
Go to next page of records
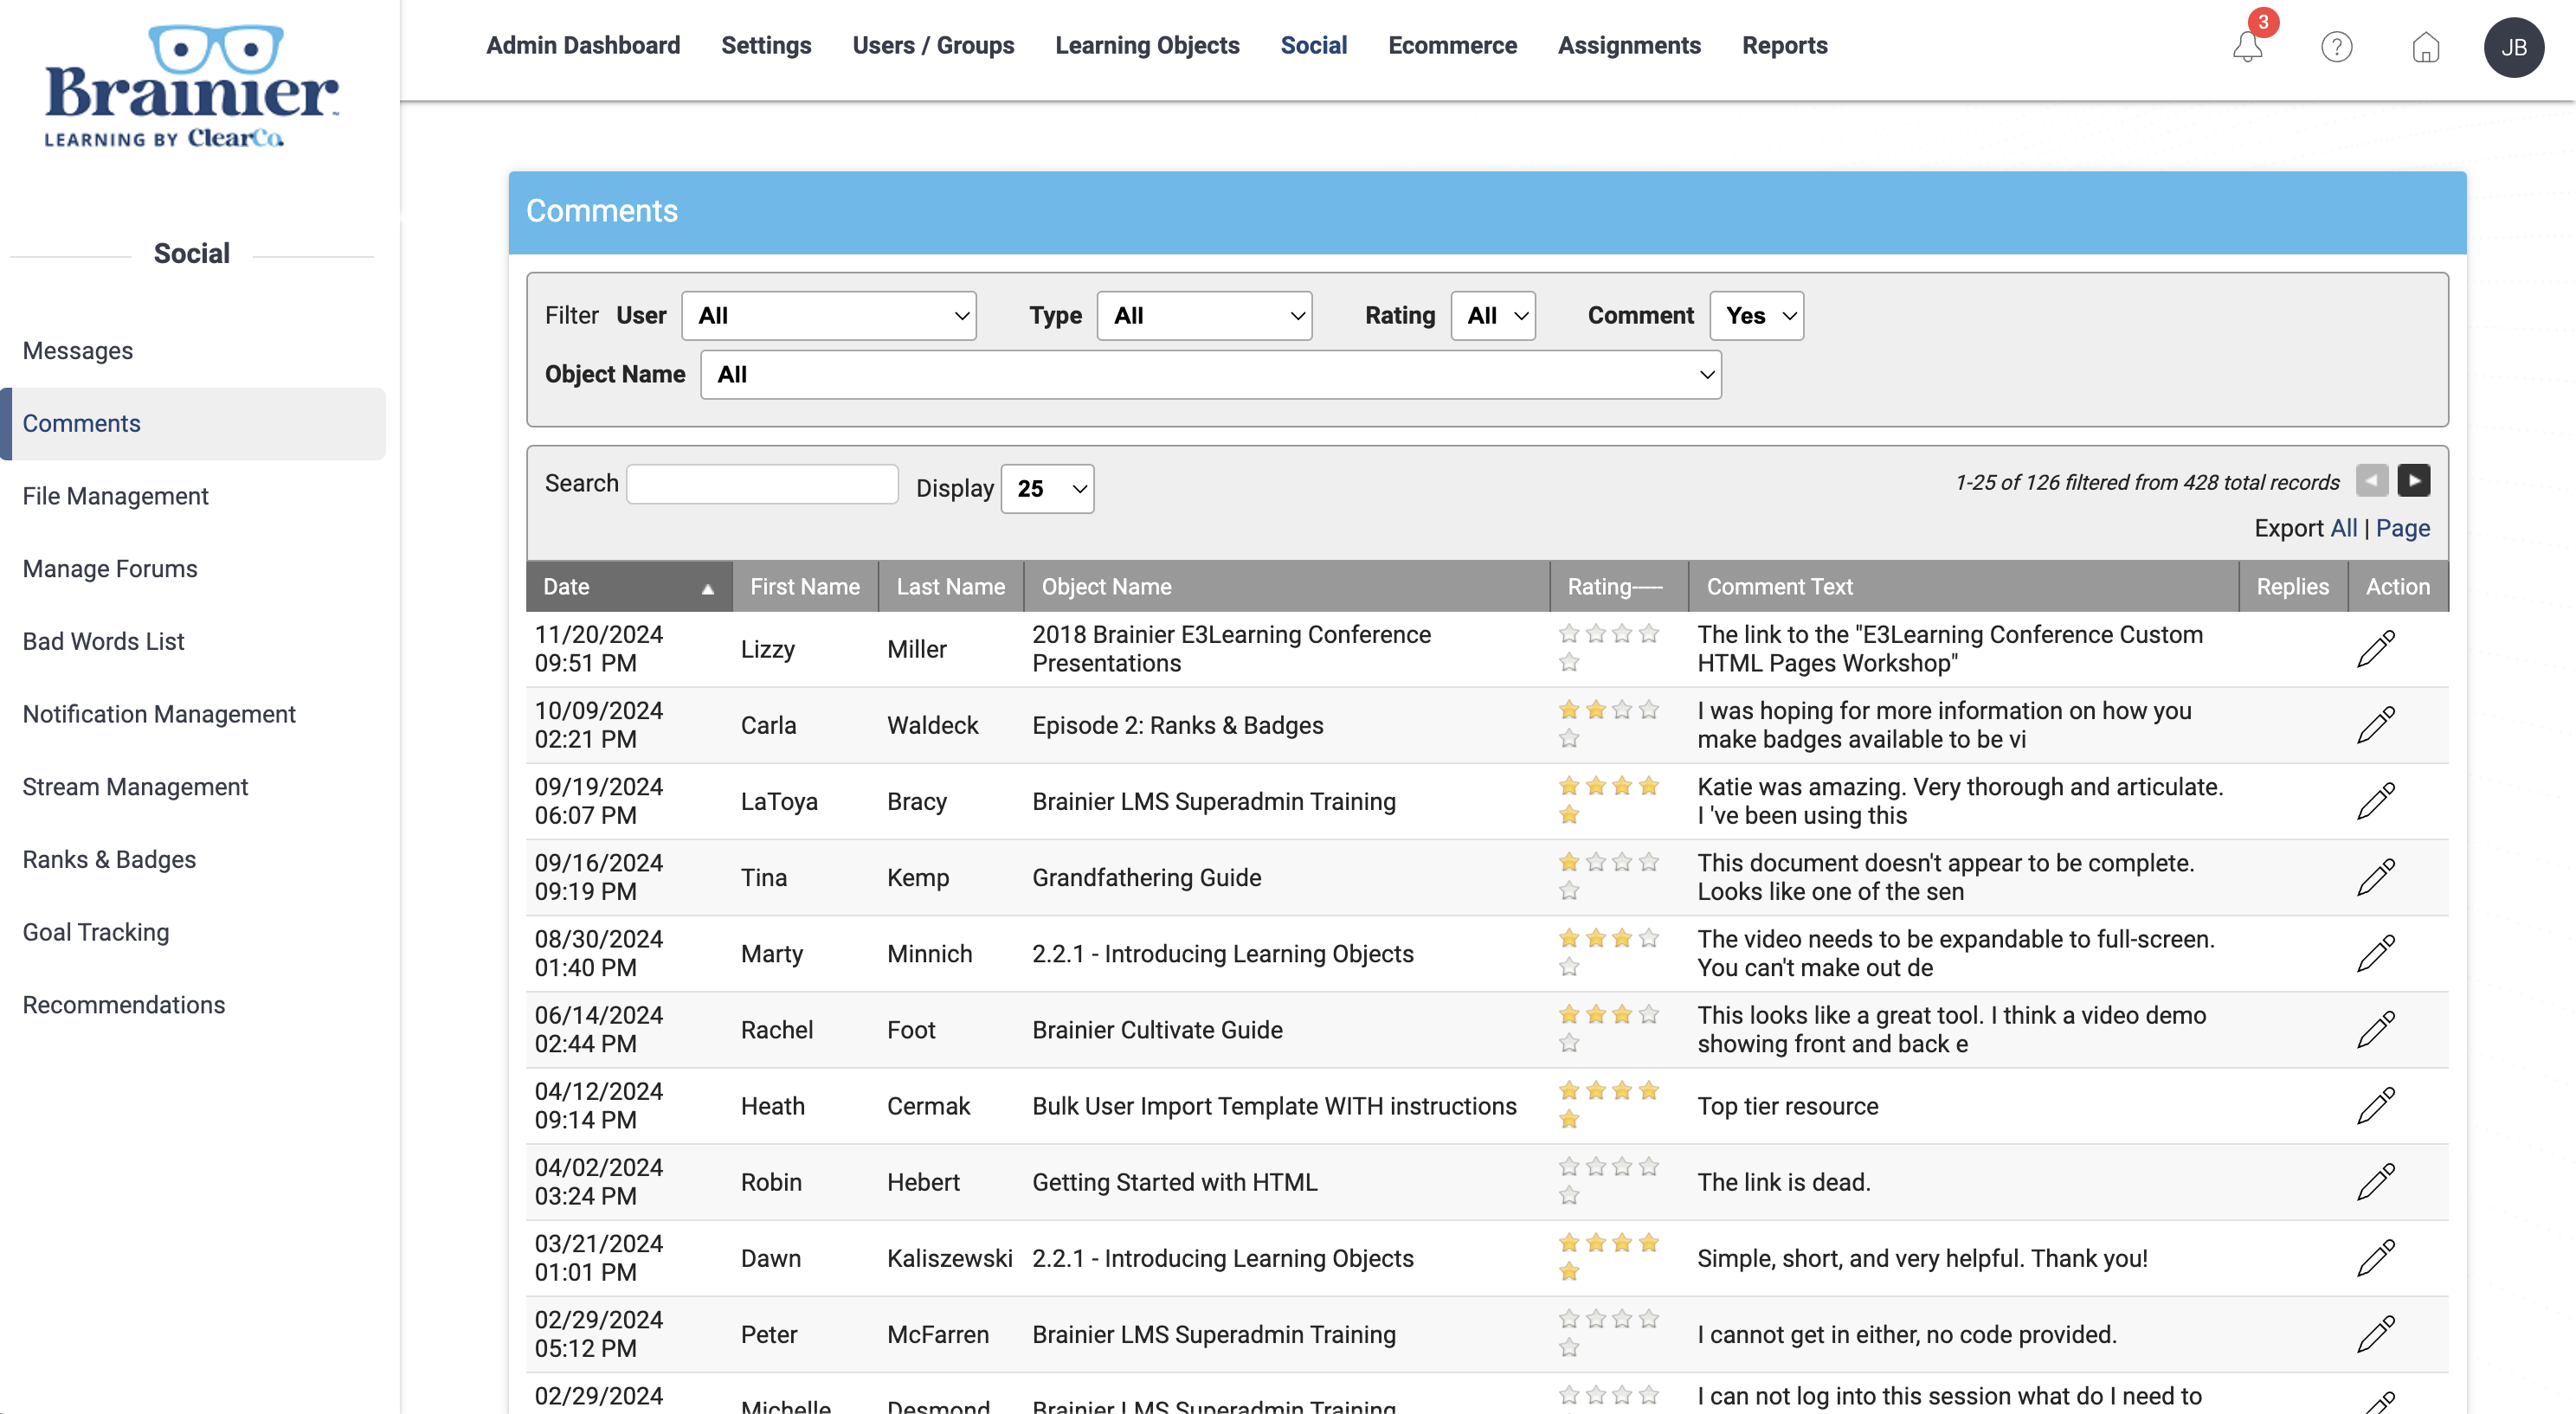pos(2413,481)
